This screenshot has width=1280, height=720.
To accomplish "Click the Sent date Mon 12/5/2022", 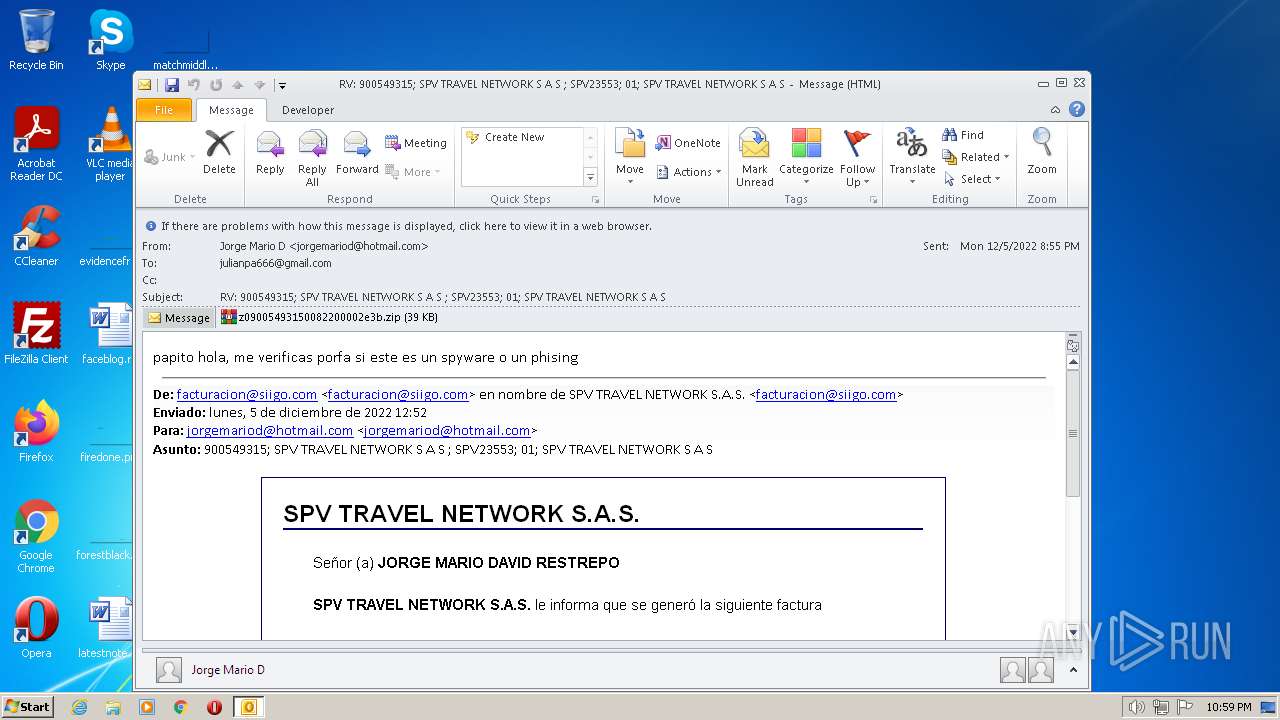I will tap(1020, 246).
